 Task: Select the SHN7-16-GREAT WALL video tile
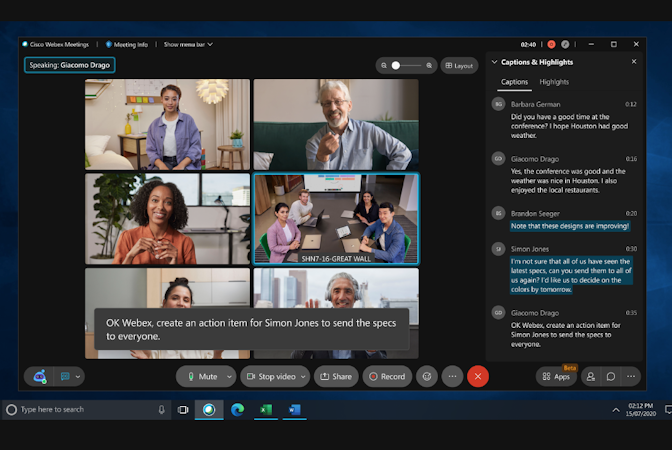tap(336, 219)
